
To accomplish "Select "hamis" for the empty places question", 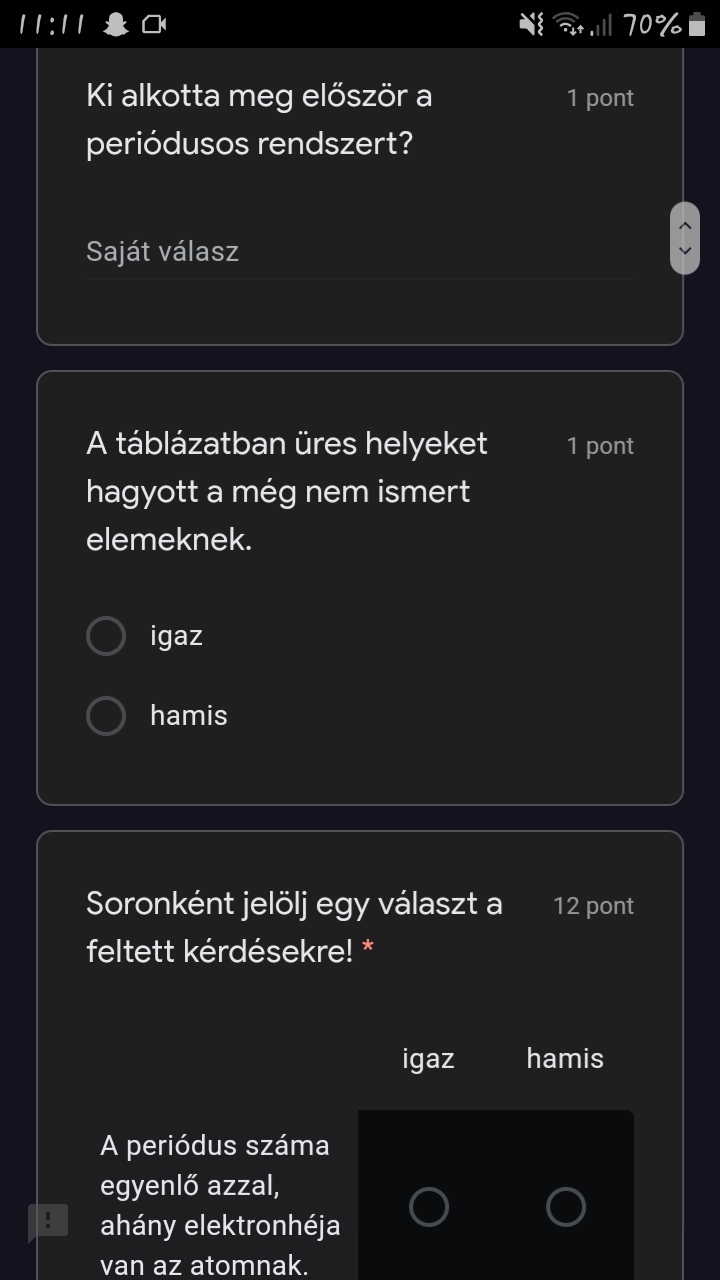I will tap(106, 716).
